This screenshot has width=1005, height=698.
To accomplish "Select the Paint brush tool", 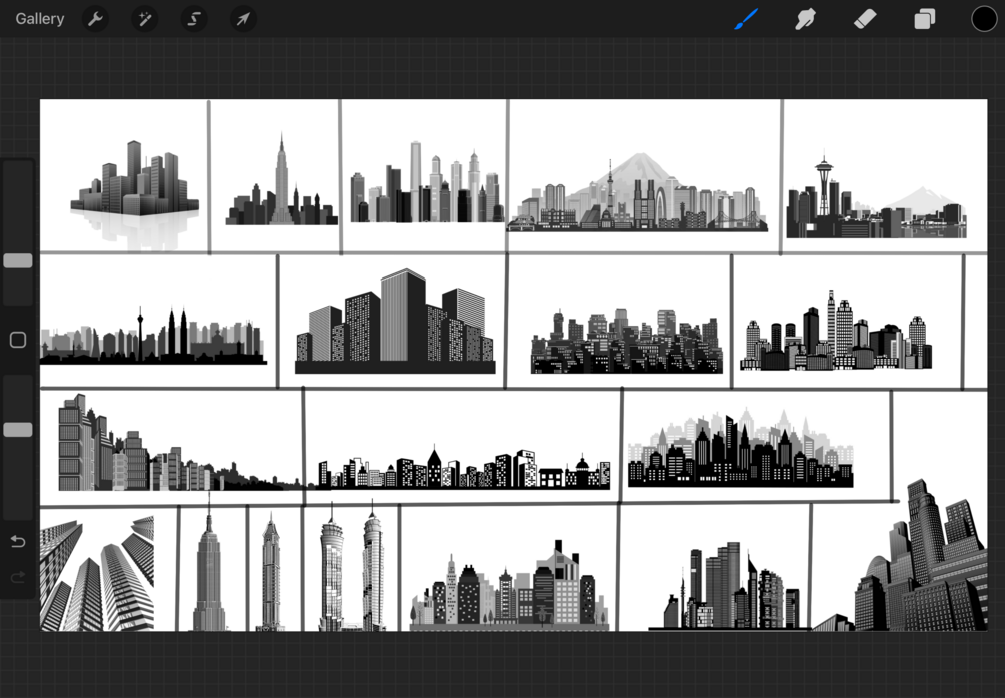I will [746, 18].
